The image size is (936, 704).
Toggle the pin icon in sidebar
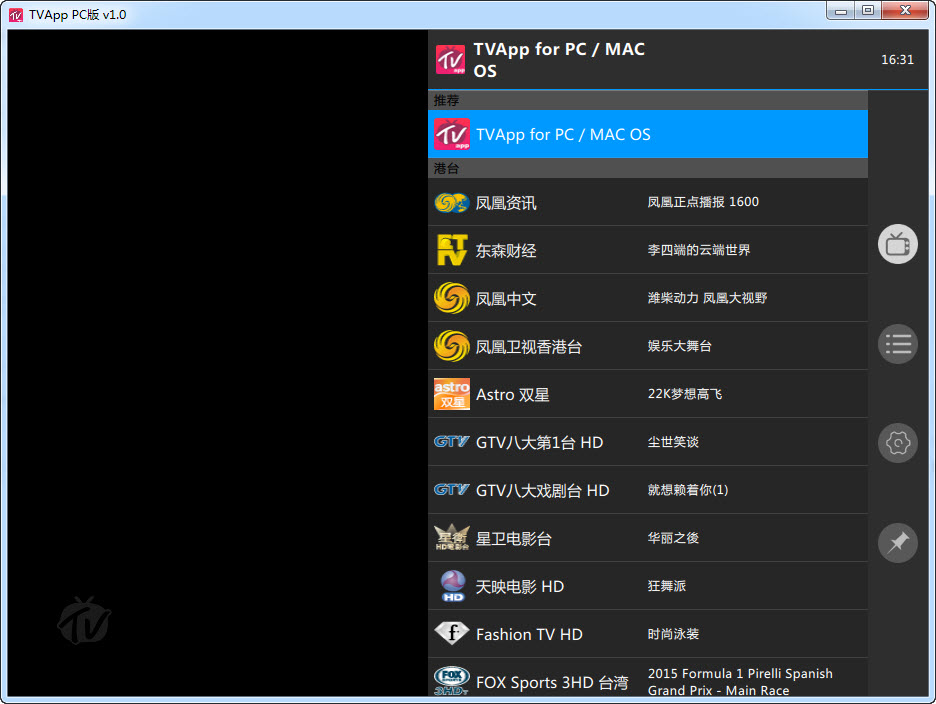click(897, 543)
